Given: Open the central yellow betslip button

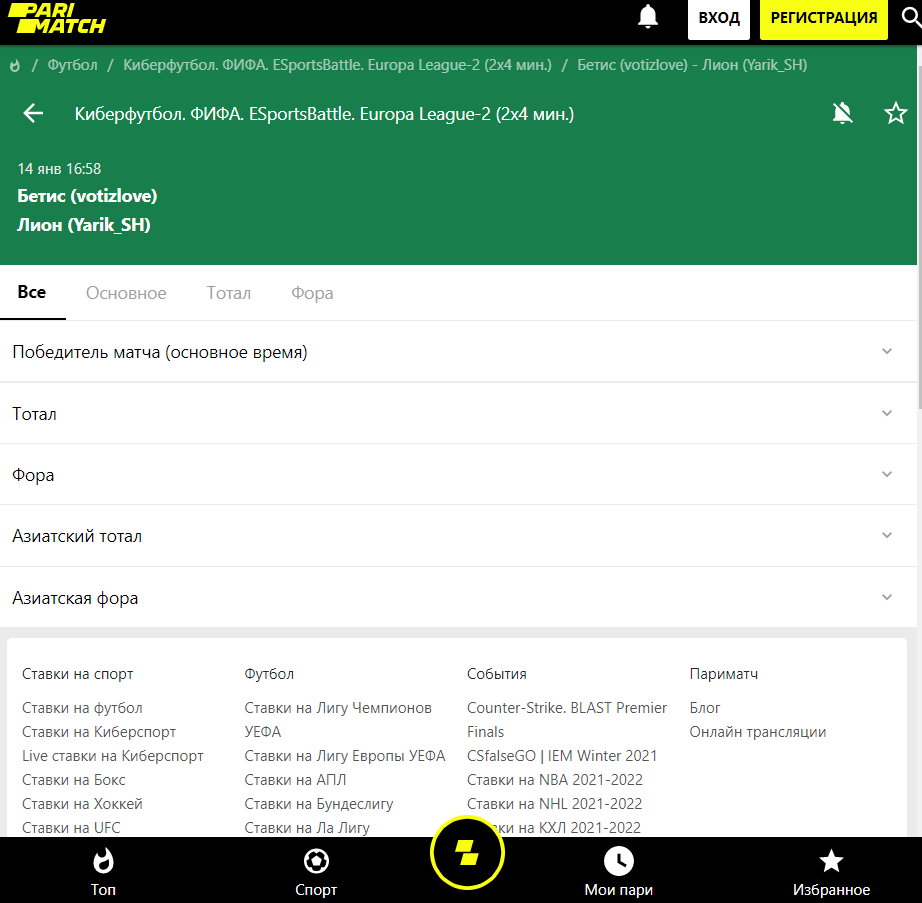Looking at the screenshot, I should (x=467, y=853).
